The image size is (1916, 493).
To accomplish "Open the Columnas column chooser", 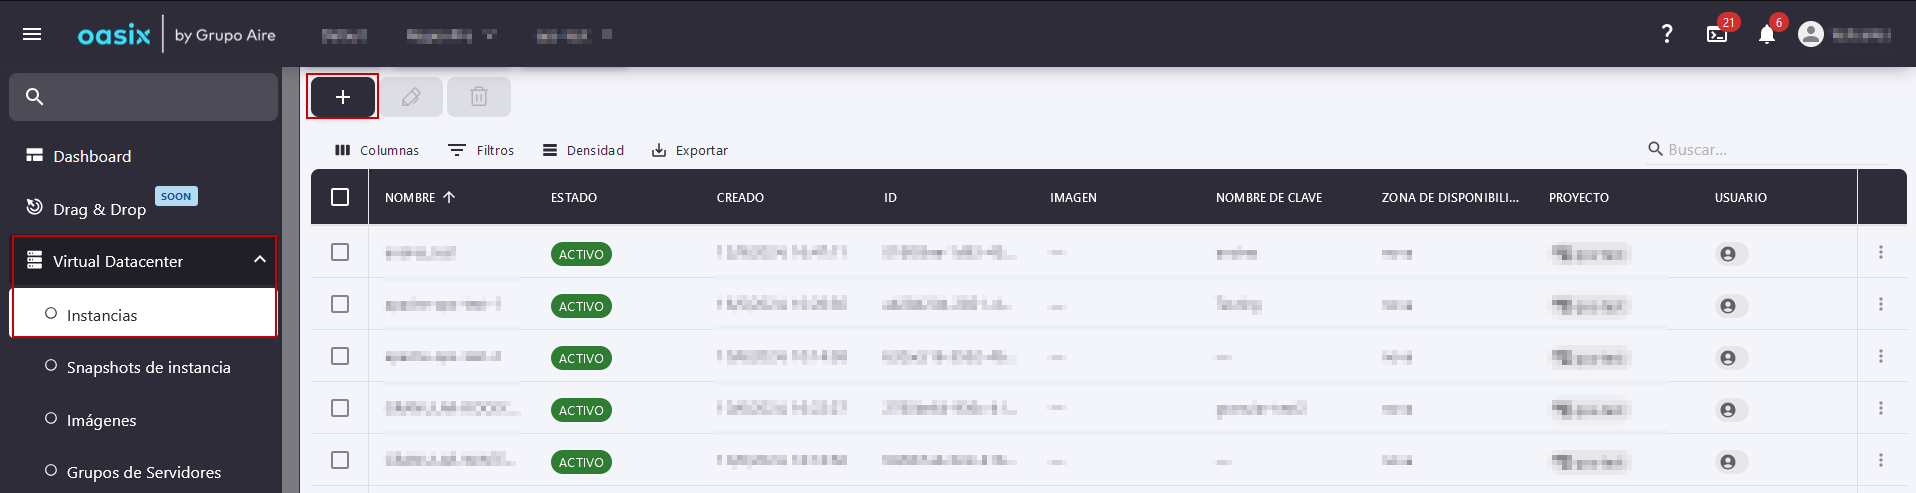I will click(377, 150).
